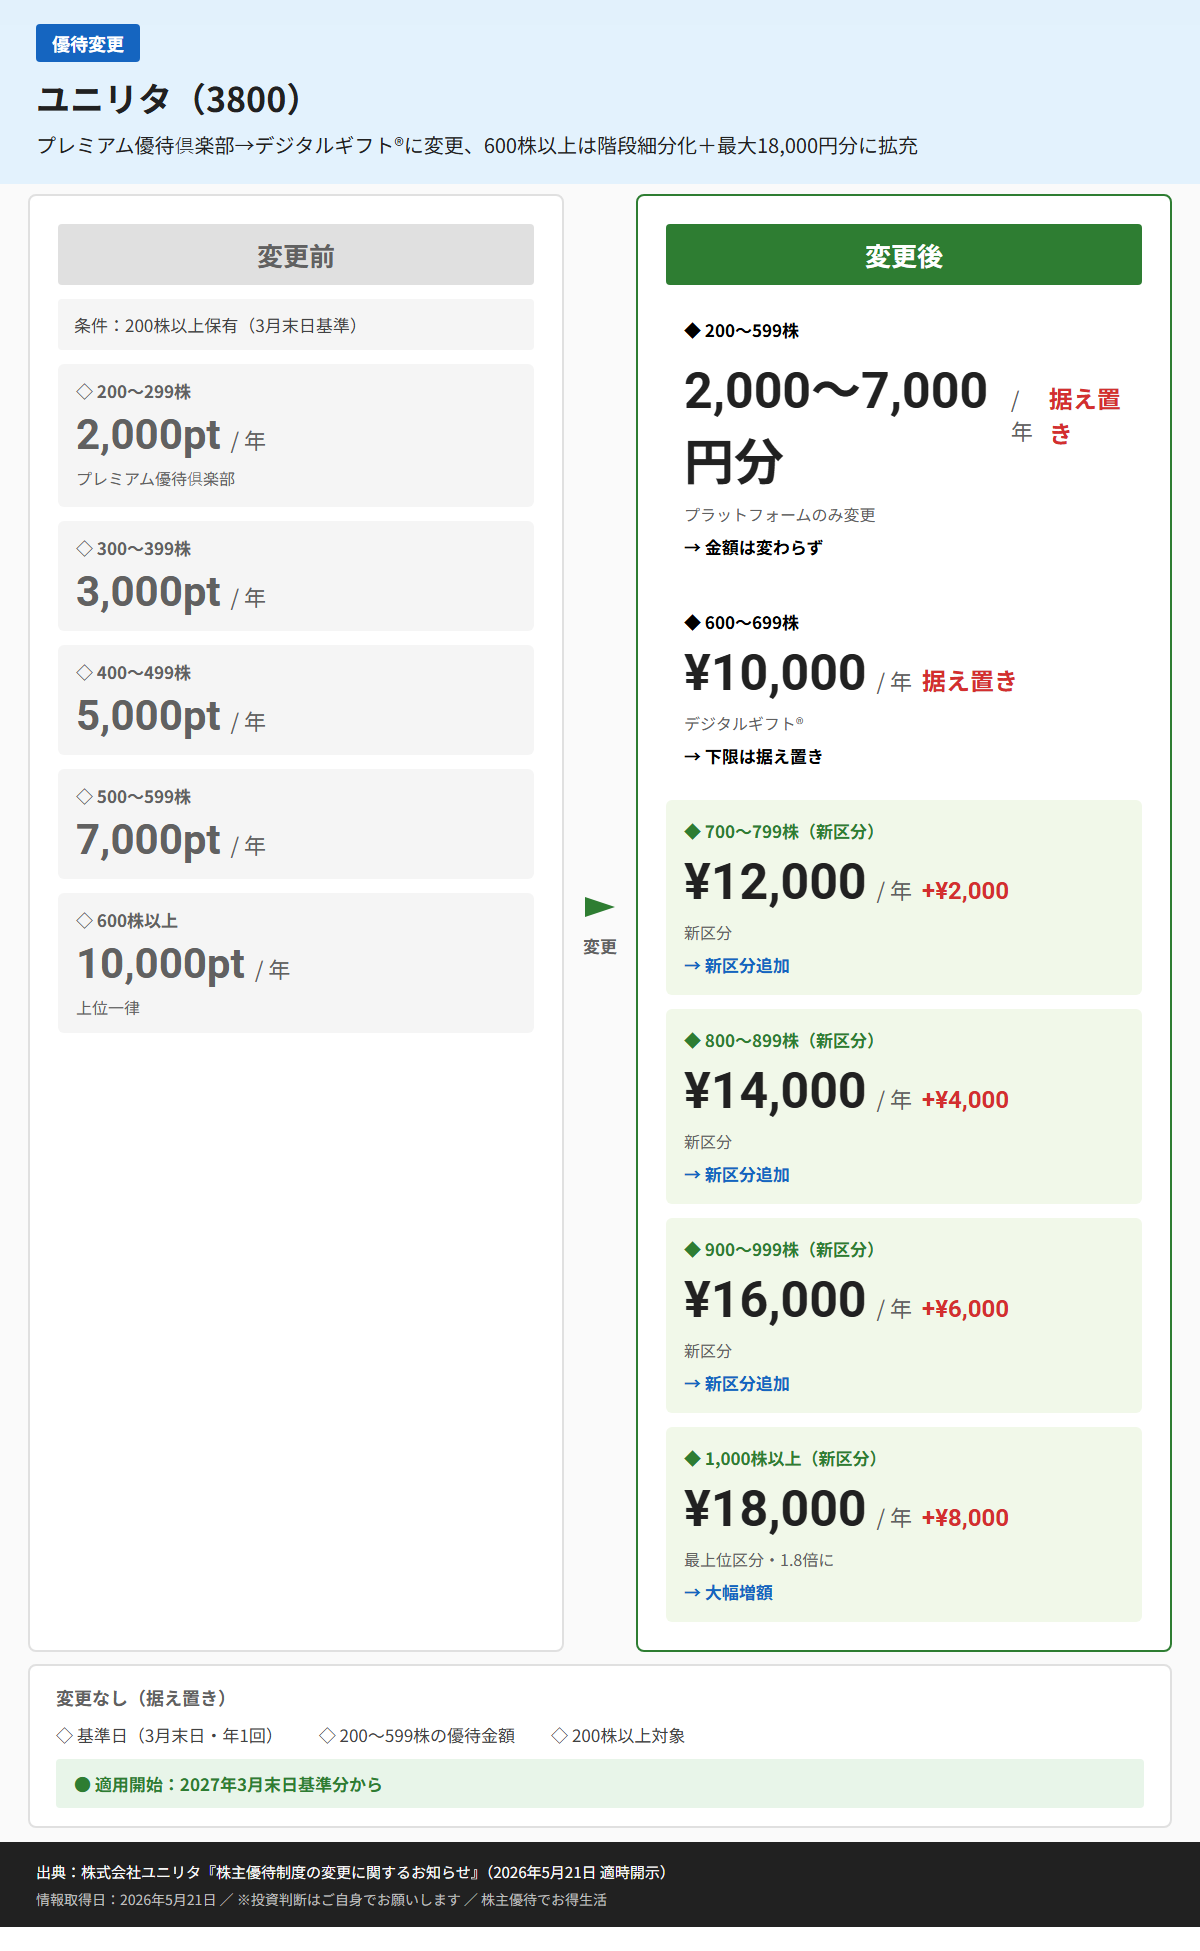
Task: Click the 500〜599株 tier label
Action: click(134, 797)
